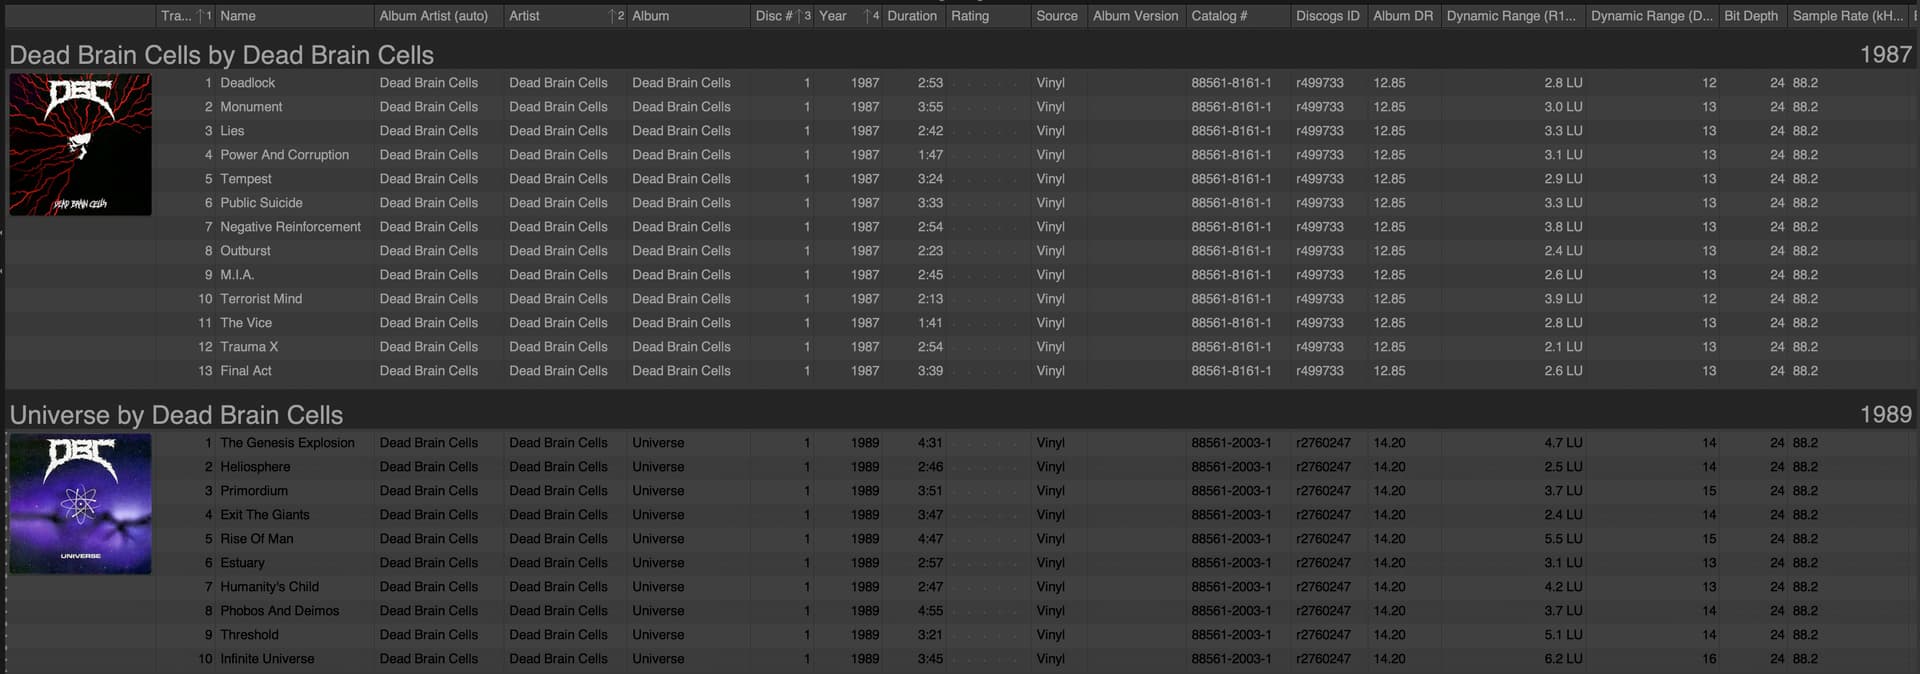Click the 3:55 duration of Monument
The image size is (1920, 674).
coord(930,107)
